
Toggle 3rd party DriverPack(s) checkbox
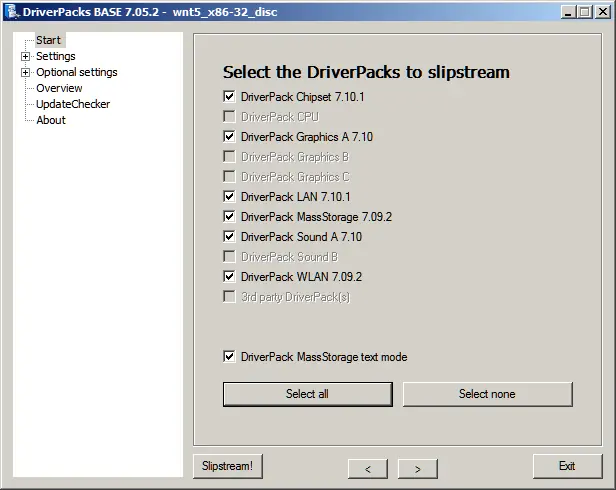pos(229,297)
